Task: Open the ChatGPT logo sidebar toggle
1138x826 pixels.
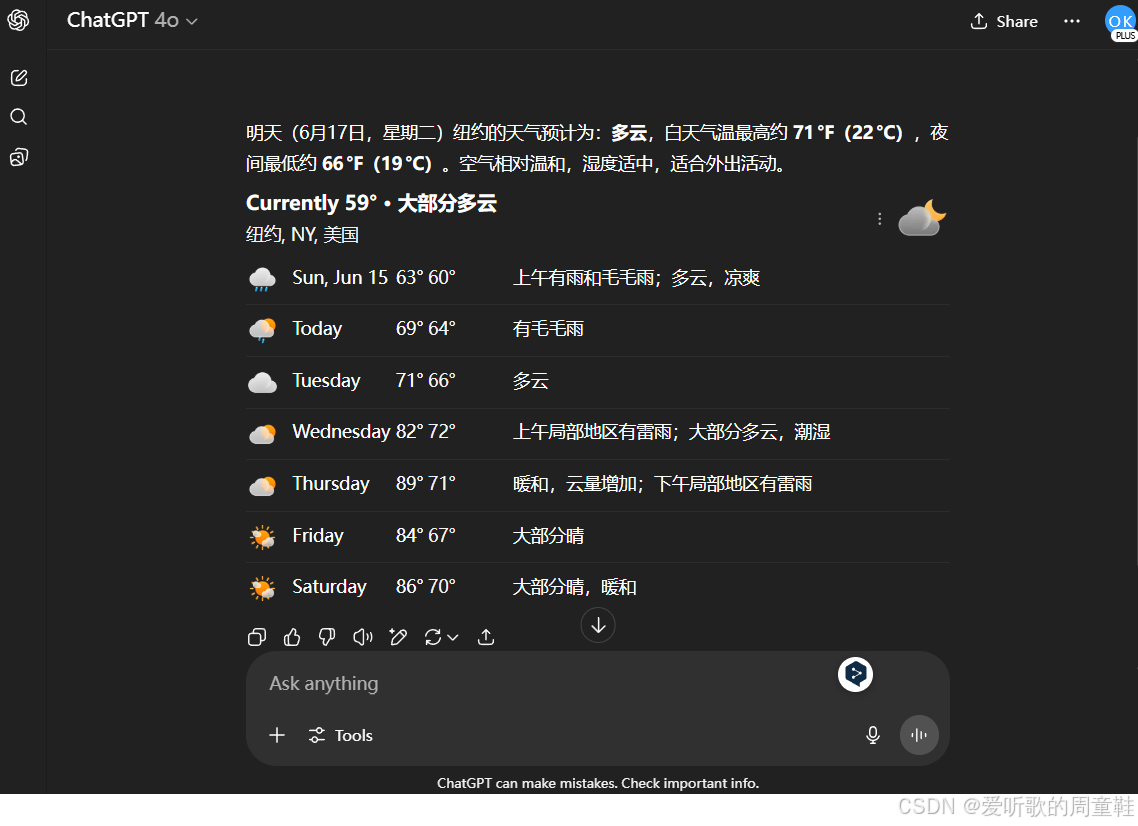Action: tap(18, 20)
